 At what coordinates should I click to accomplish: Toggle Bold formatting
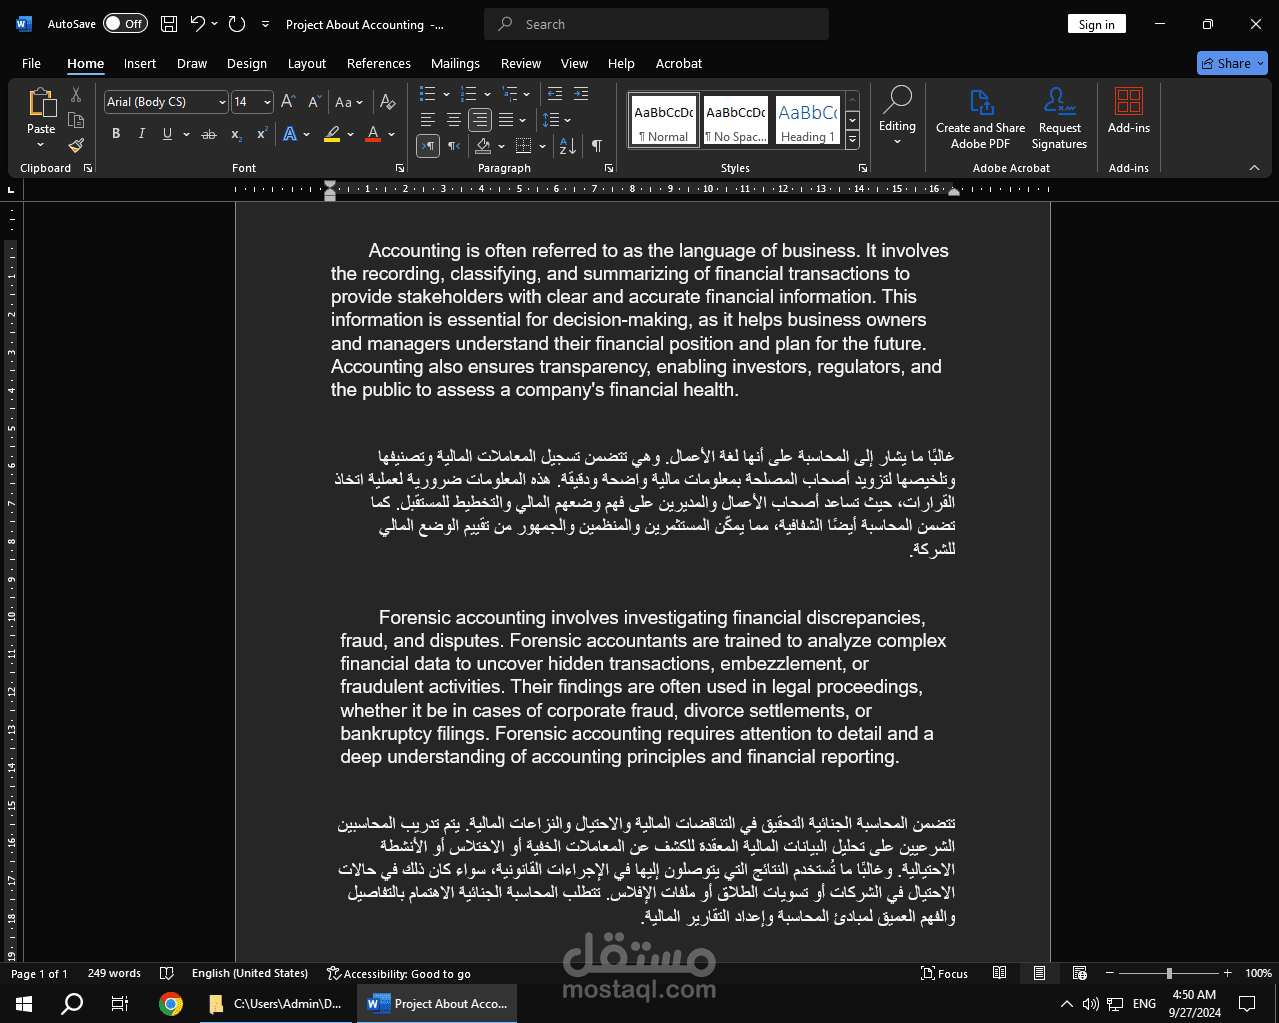tap(116, 134)
